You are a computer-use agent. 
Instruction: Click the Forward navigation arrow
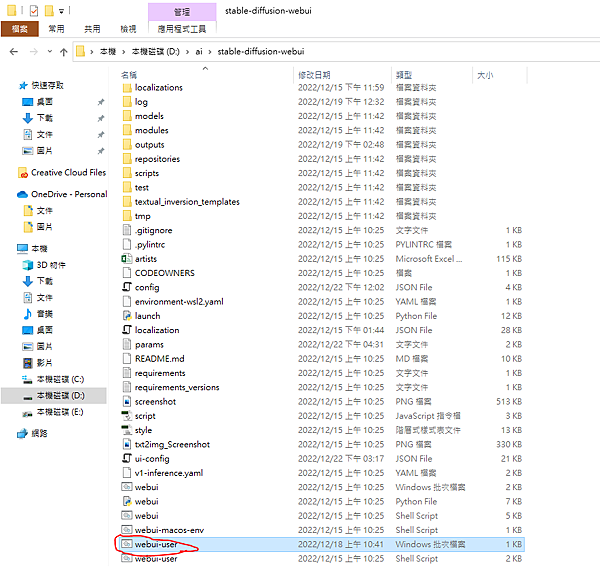click(34, 52)
